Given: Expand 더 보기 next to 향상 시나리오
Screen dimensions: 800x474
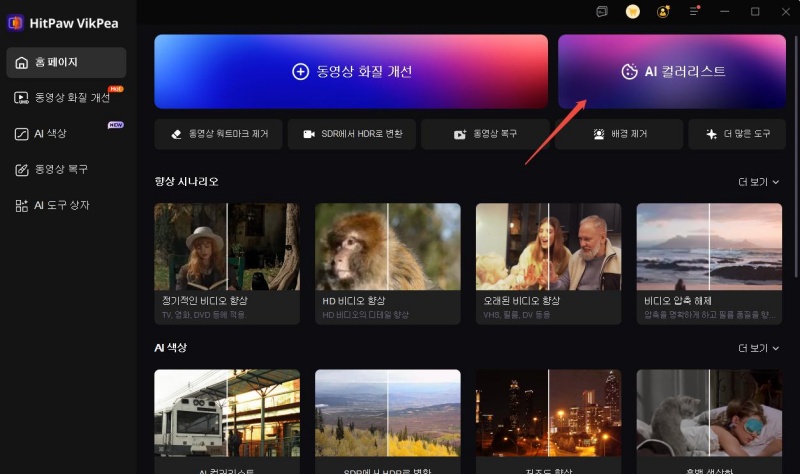Looking at the screenshot, I should tap(759, 182).
